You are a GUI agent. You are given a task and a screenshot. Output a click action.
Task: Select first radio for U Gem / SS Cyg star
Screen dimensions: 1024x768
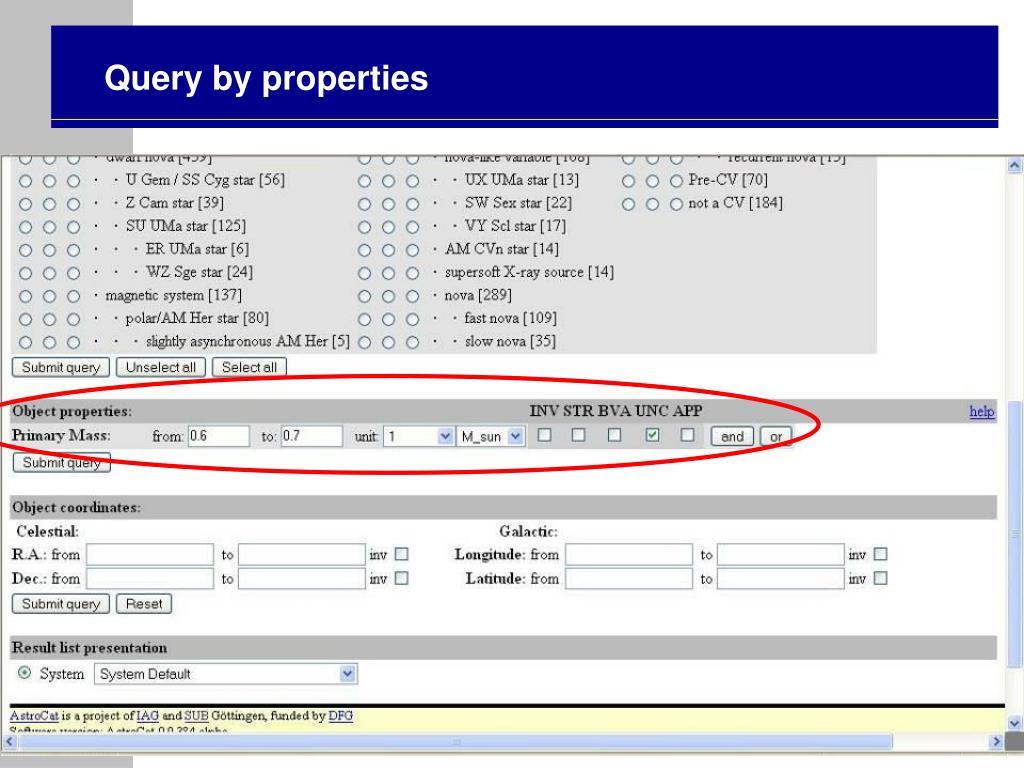click(25, 181)
